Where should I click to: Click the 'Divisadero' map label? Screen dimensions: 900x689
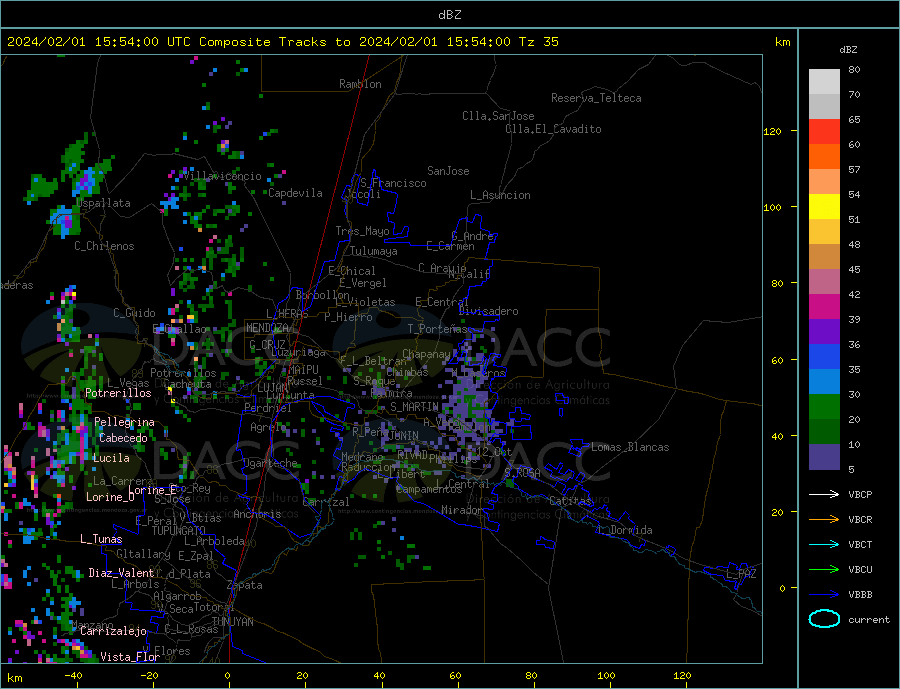pyautogui.click(x=488, y=311)
